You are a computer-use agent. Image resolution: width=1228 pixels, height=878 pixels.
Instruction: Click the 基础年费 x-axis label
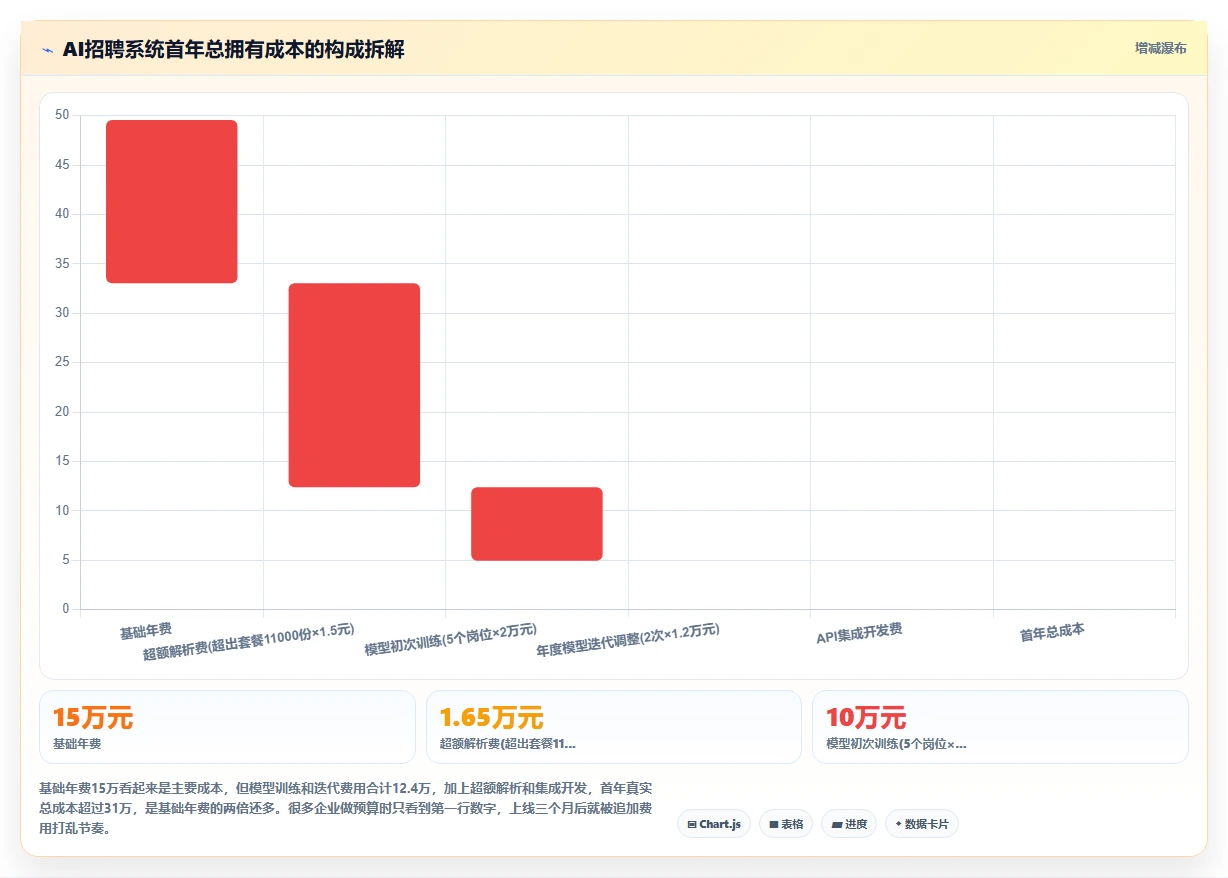click(x=146, y=630)
